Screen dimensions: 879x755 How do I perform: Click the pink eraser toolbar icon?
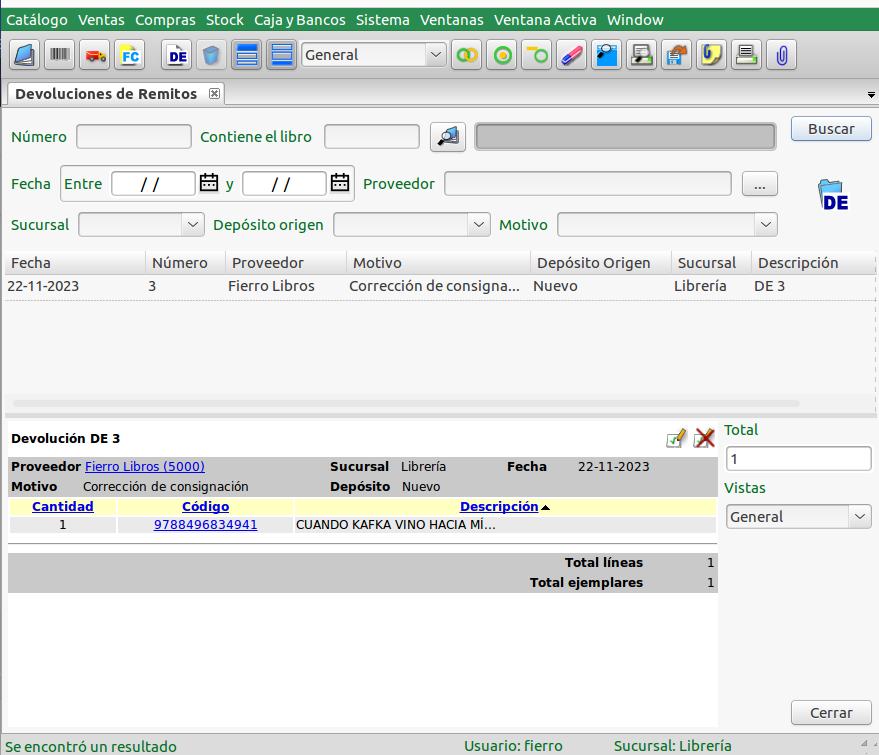point(571,55)
